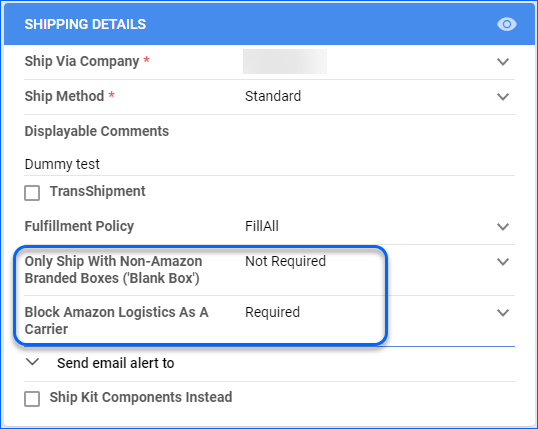Click the Displayable Comments label

(96, 131)
